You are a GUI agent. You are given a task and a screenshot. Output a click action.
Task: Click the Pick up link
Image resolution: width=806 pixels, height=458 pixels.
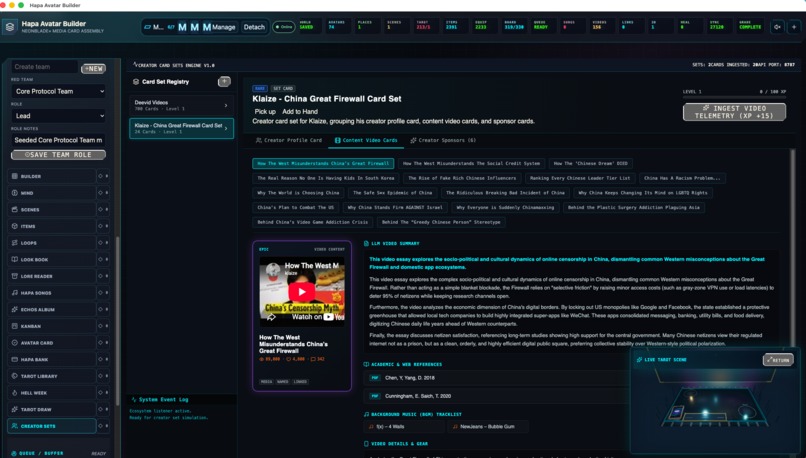pyautogui.click(x=265, y=112)
